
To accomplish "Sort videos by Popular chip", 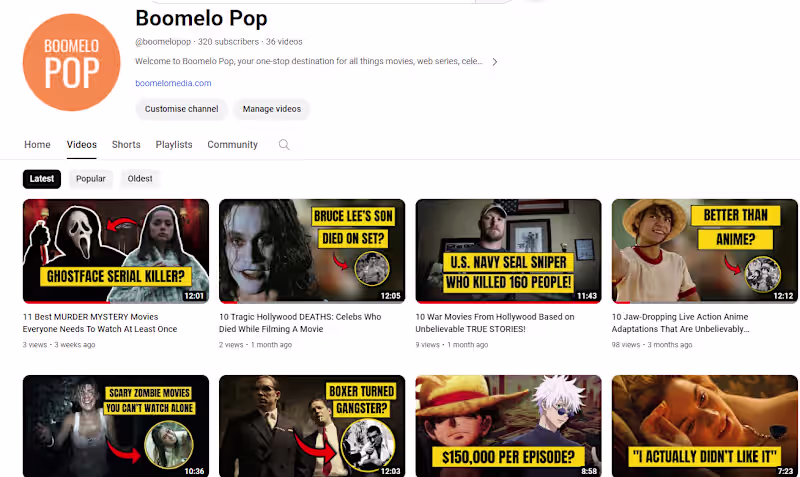I will pyautogui.click(x=90, y=179).
